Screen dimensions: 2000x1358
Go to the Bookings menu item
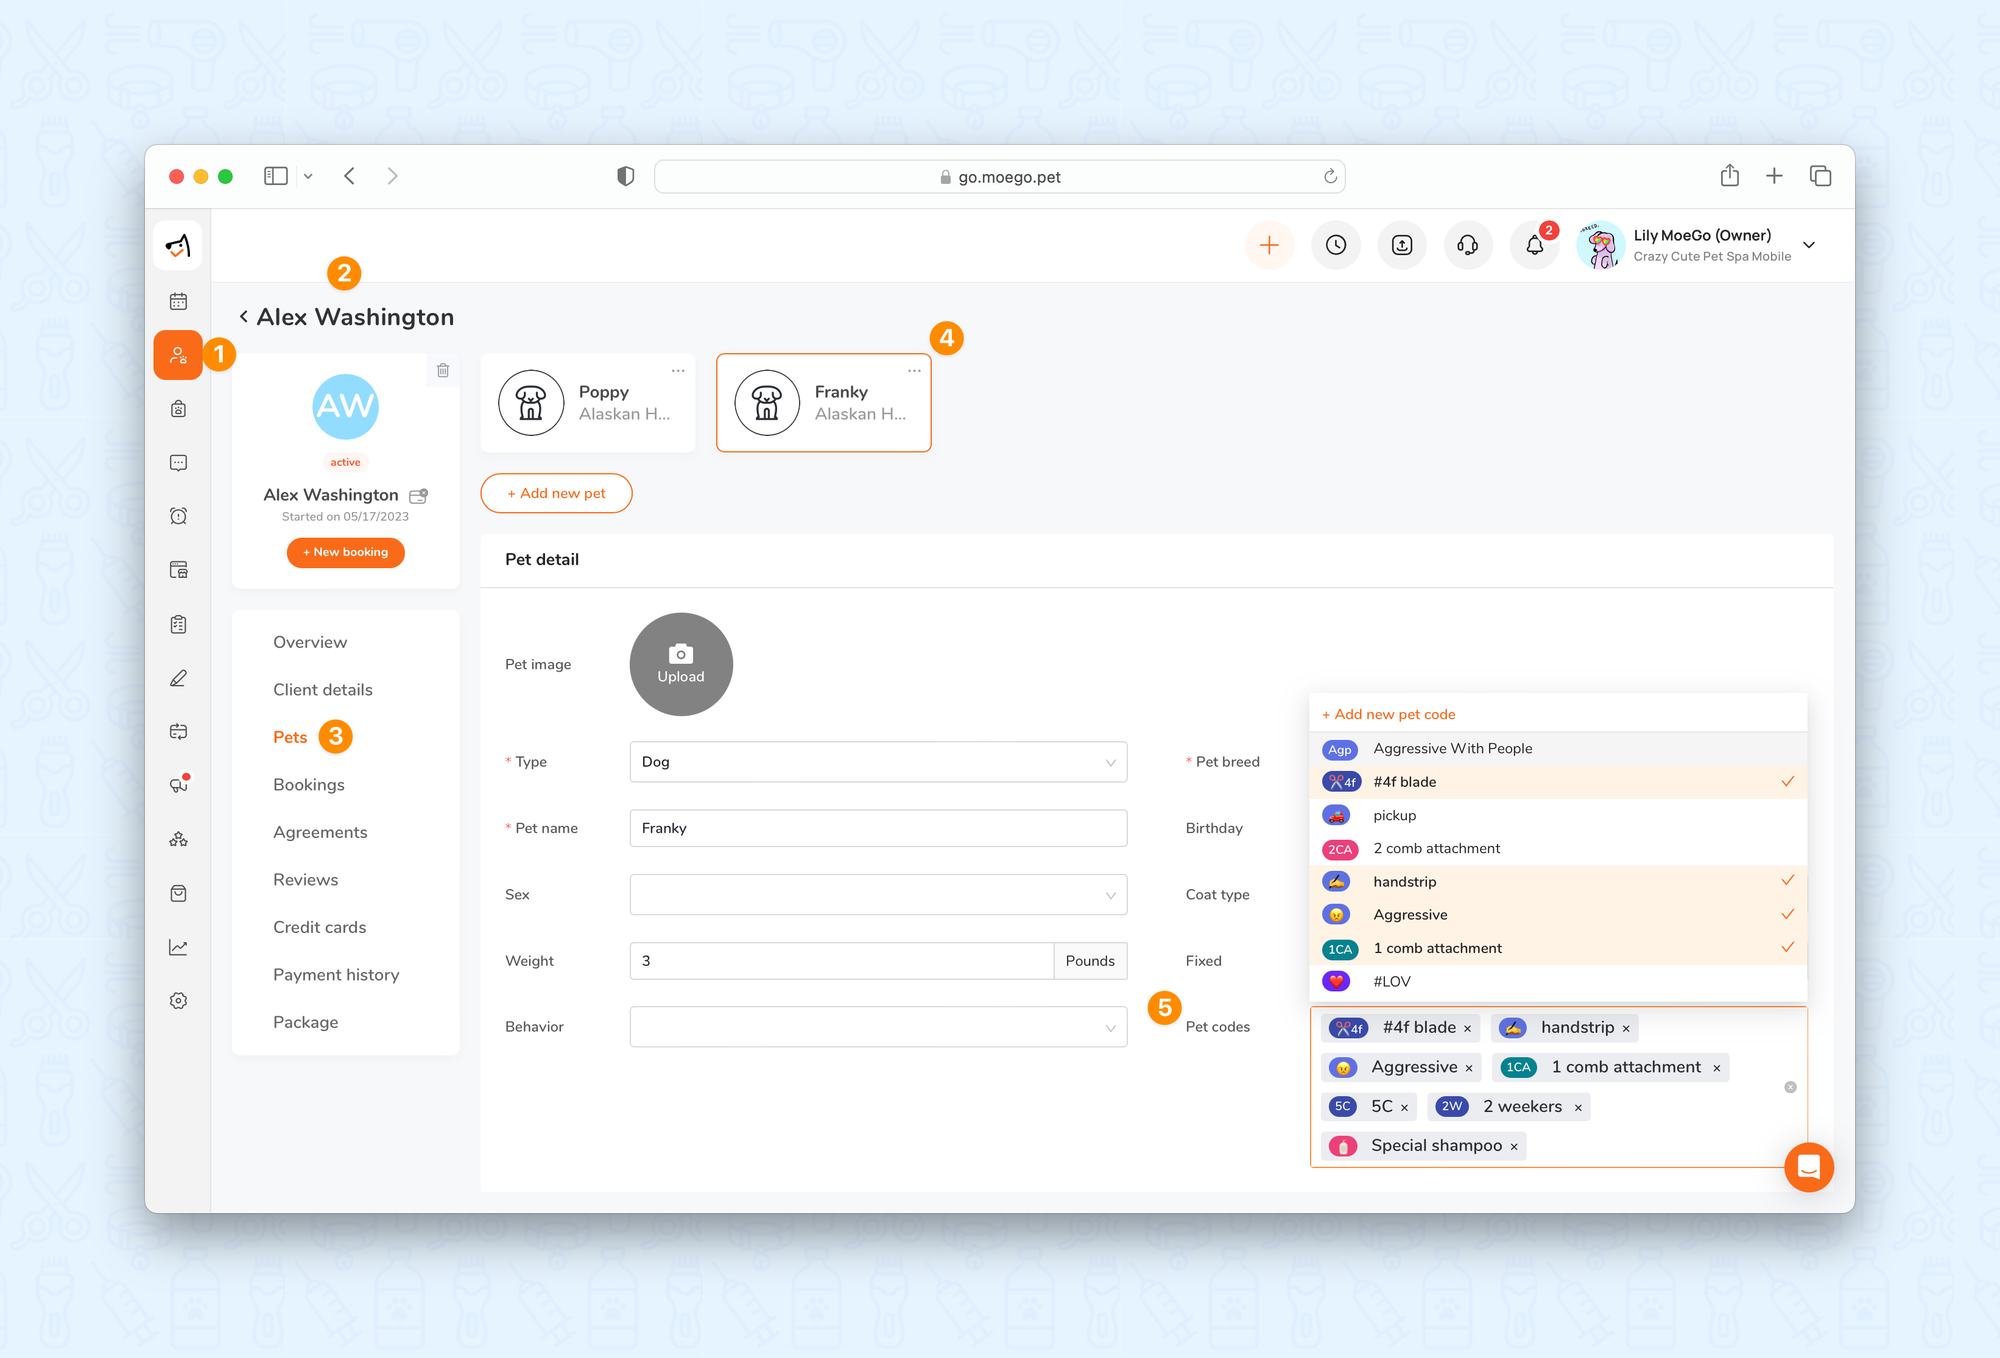(308, 785)
